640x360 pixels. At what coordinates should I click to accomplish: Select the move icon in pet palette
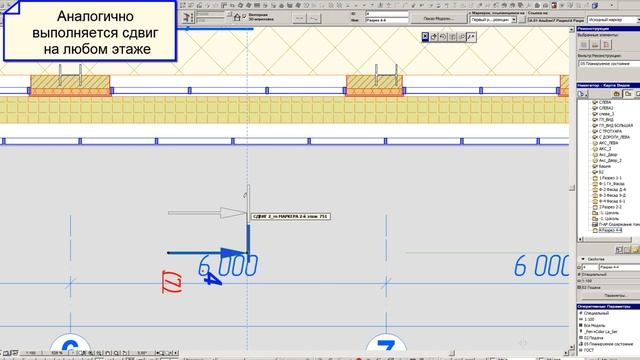point(434,37)
